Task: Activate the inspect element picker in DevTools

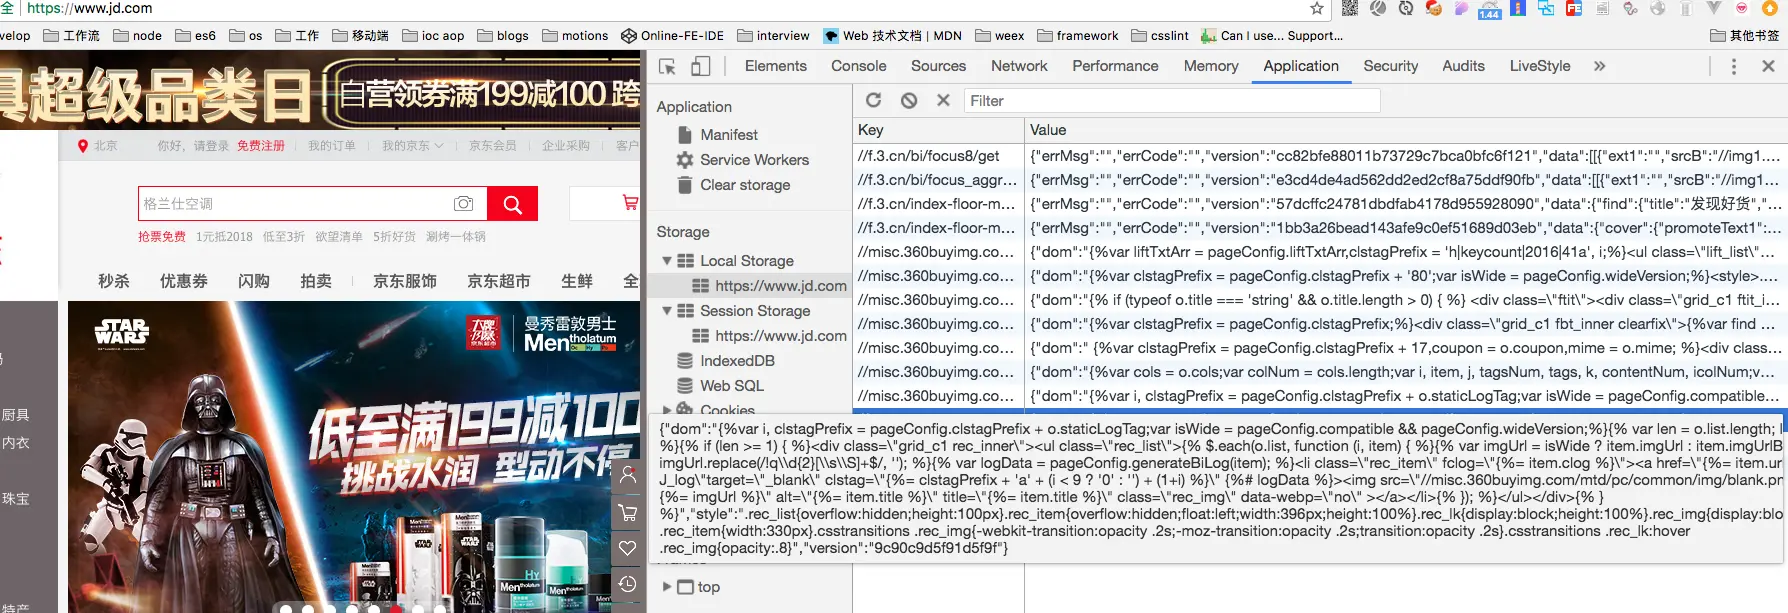Action: tap(667, 66)
